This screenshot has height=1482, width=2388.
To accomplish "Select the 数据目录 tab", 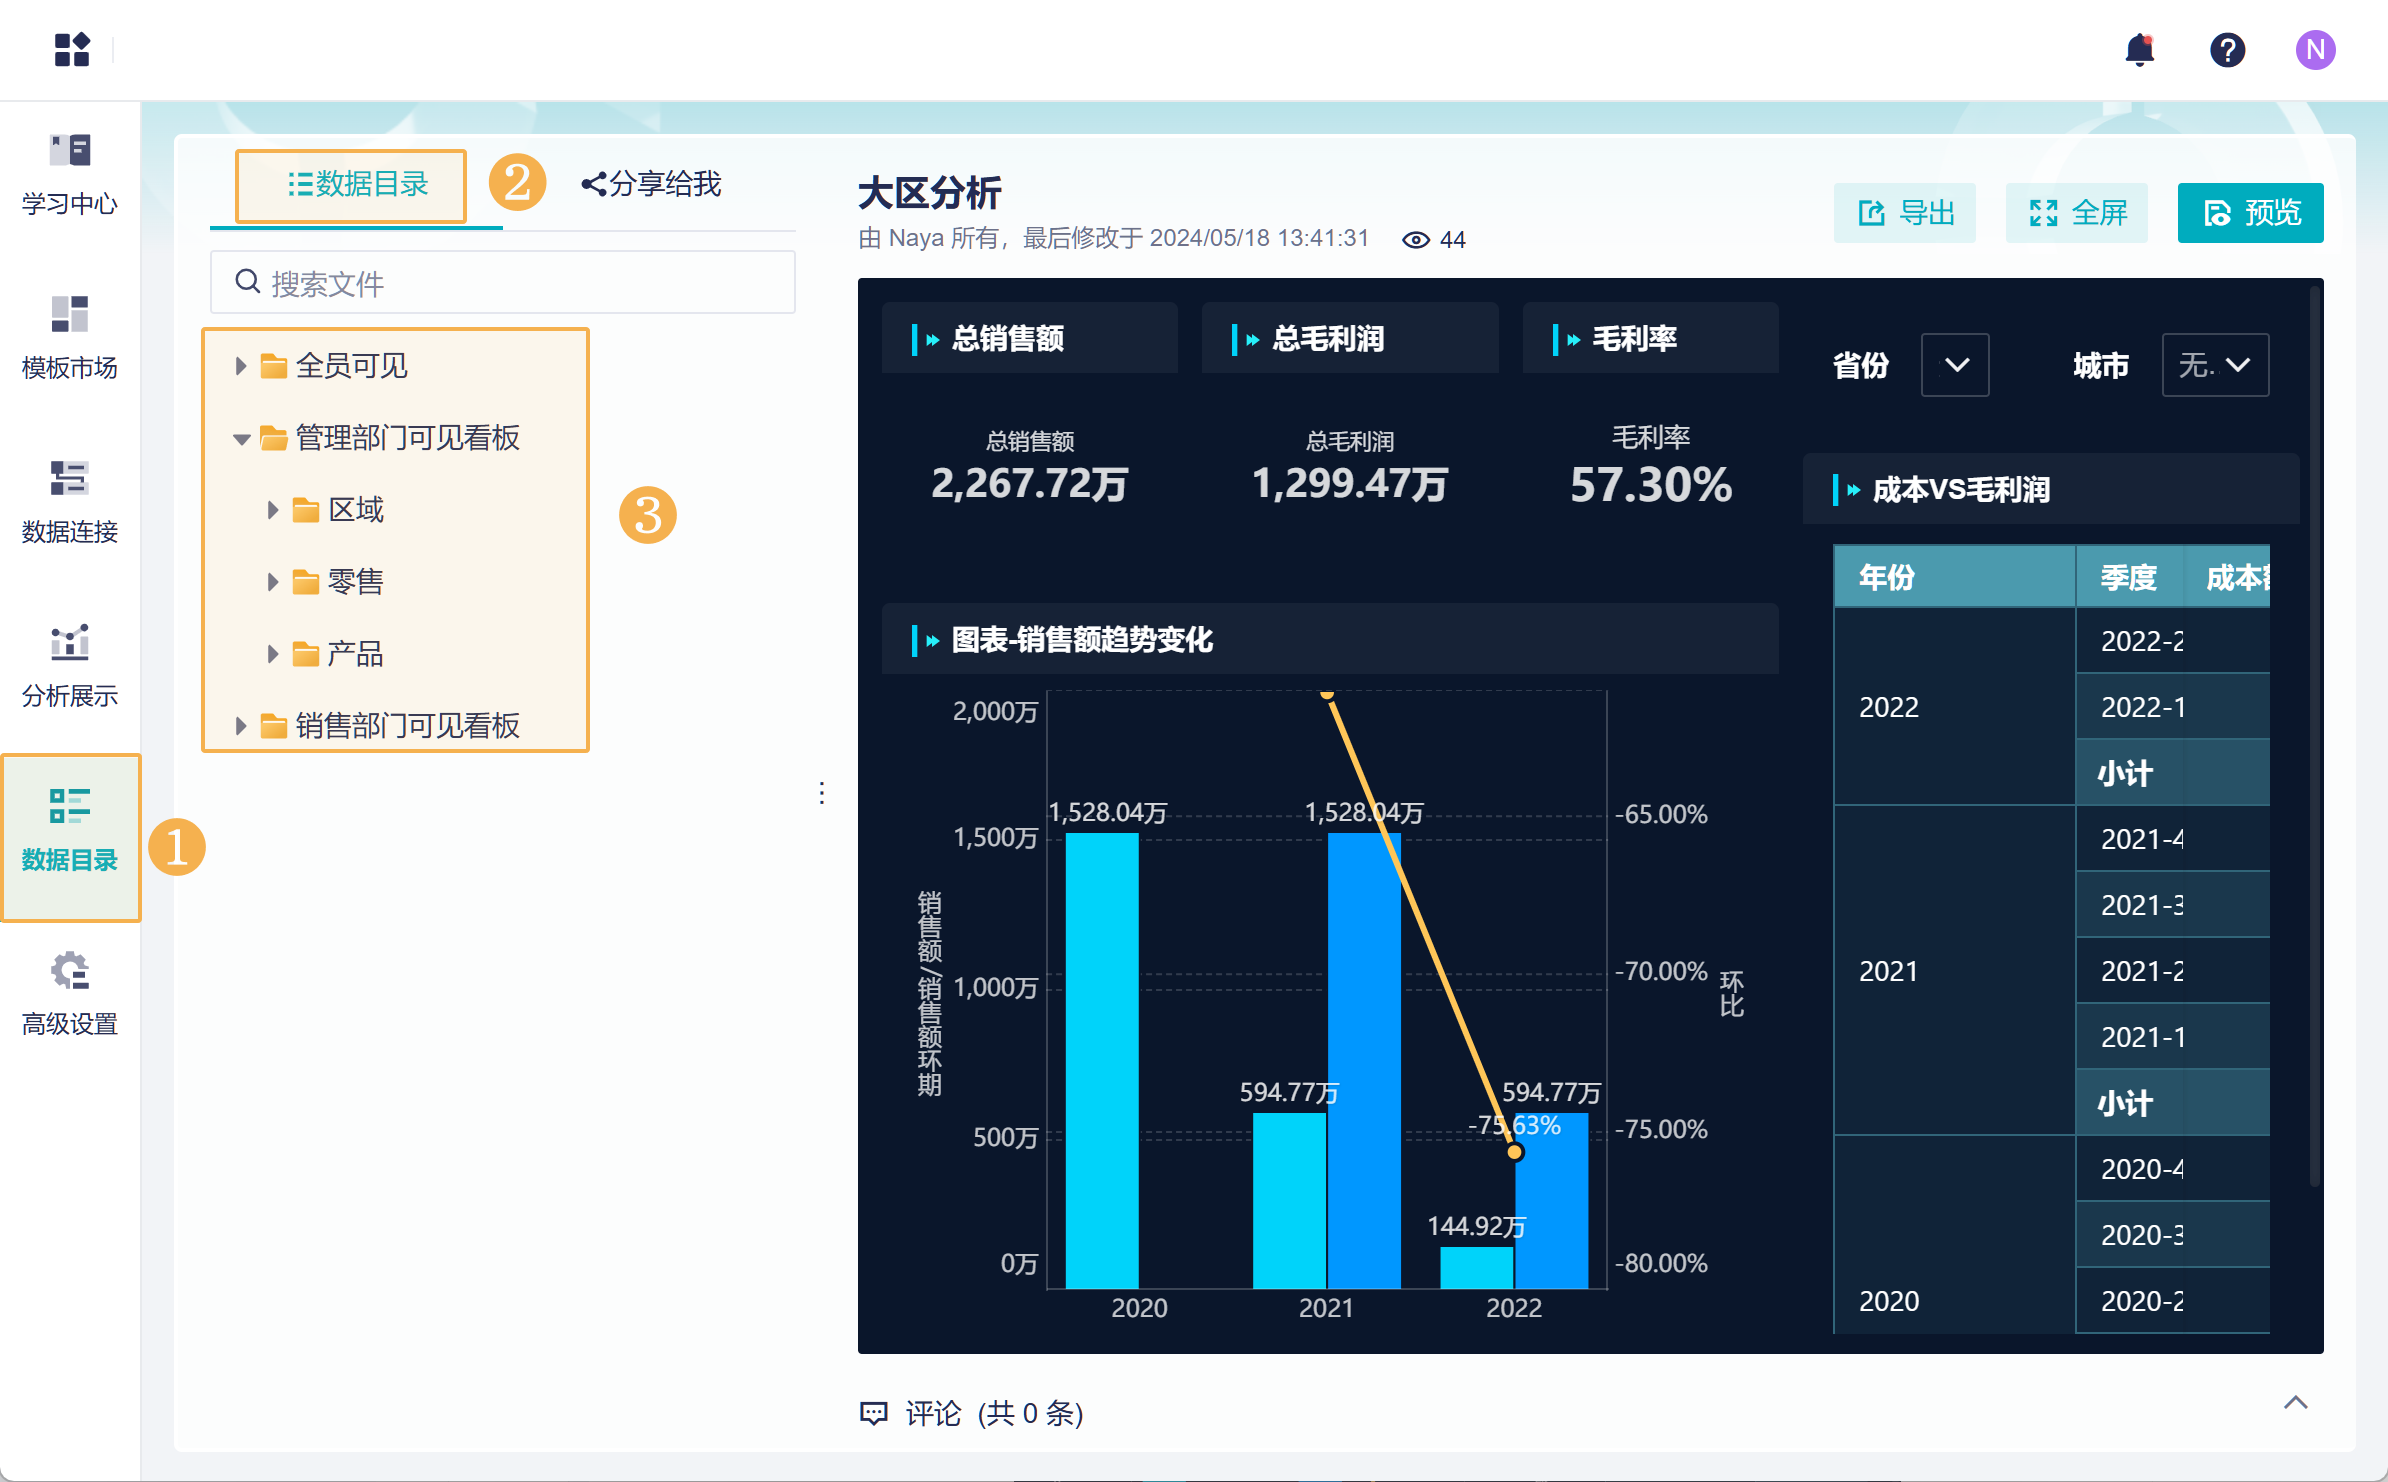I will pos(357,184).
